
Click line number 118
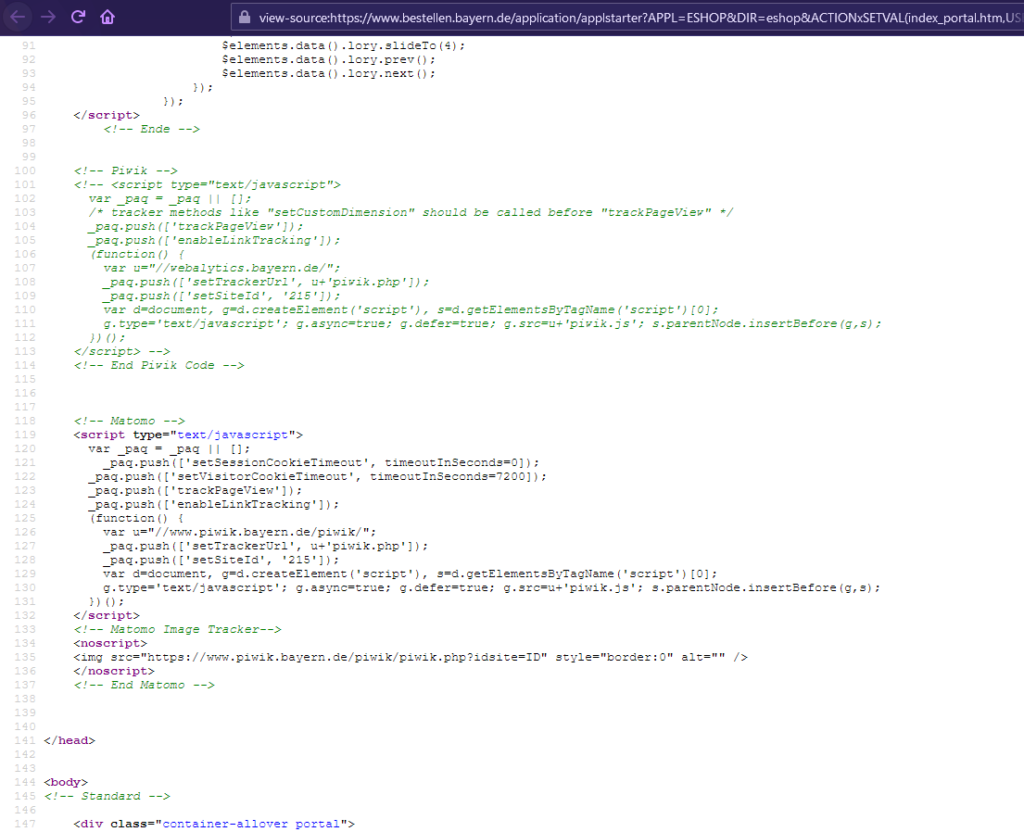[25, 421]
